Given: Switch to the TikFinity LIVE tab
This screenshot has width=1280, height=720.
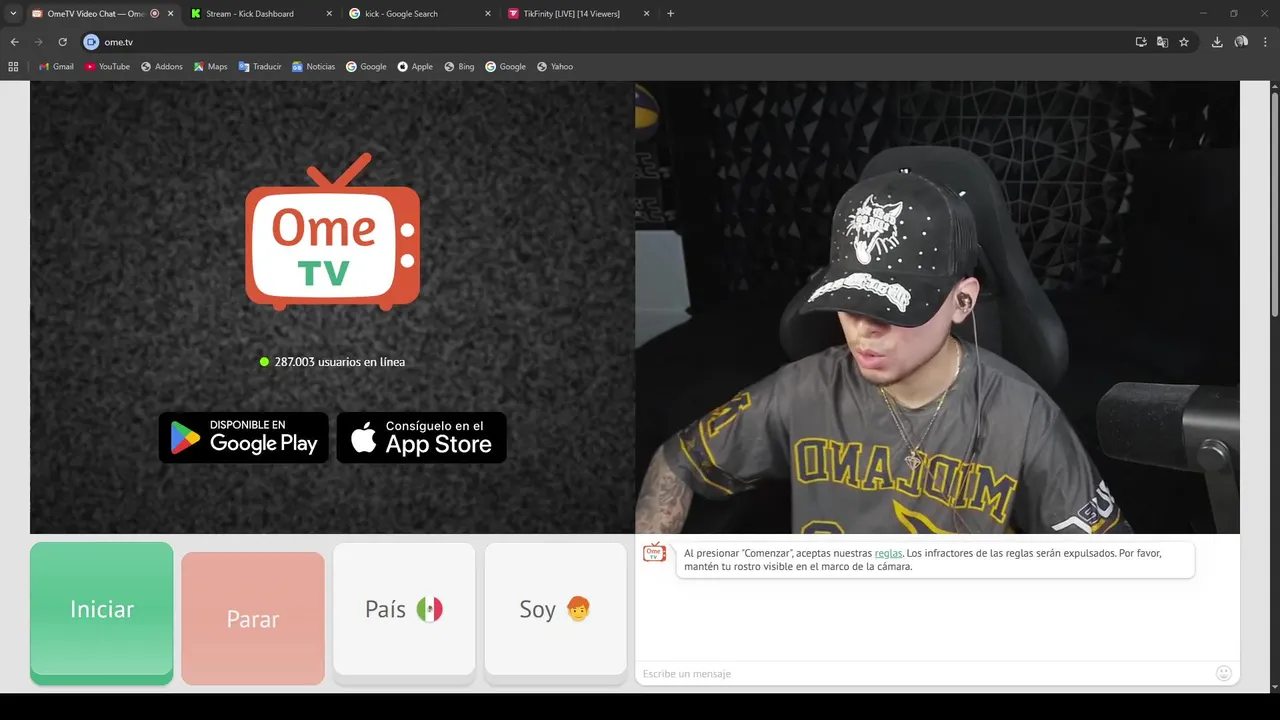Looking at the screenshot, I should pos(563,14).
